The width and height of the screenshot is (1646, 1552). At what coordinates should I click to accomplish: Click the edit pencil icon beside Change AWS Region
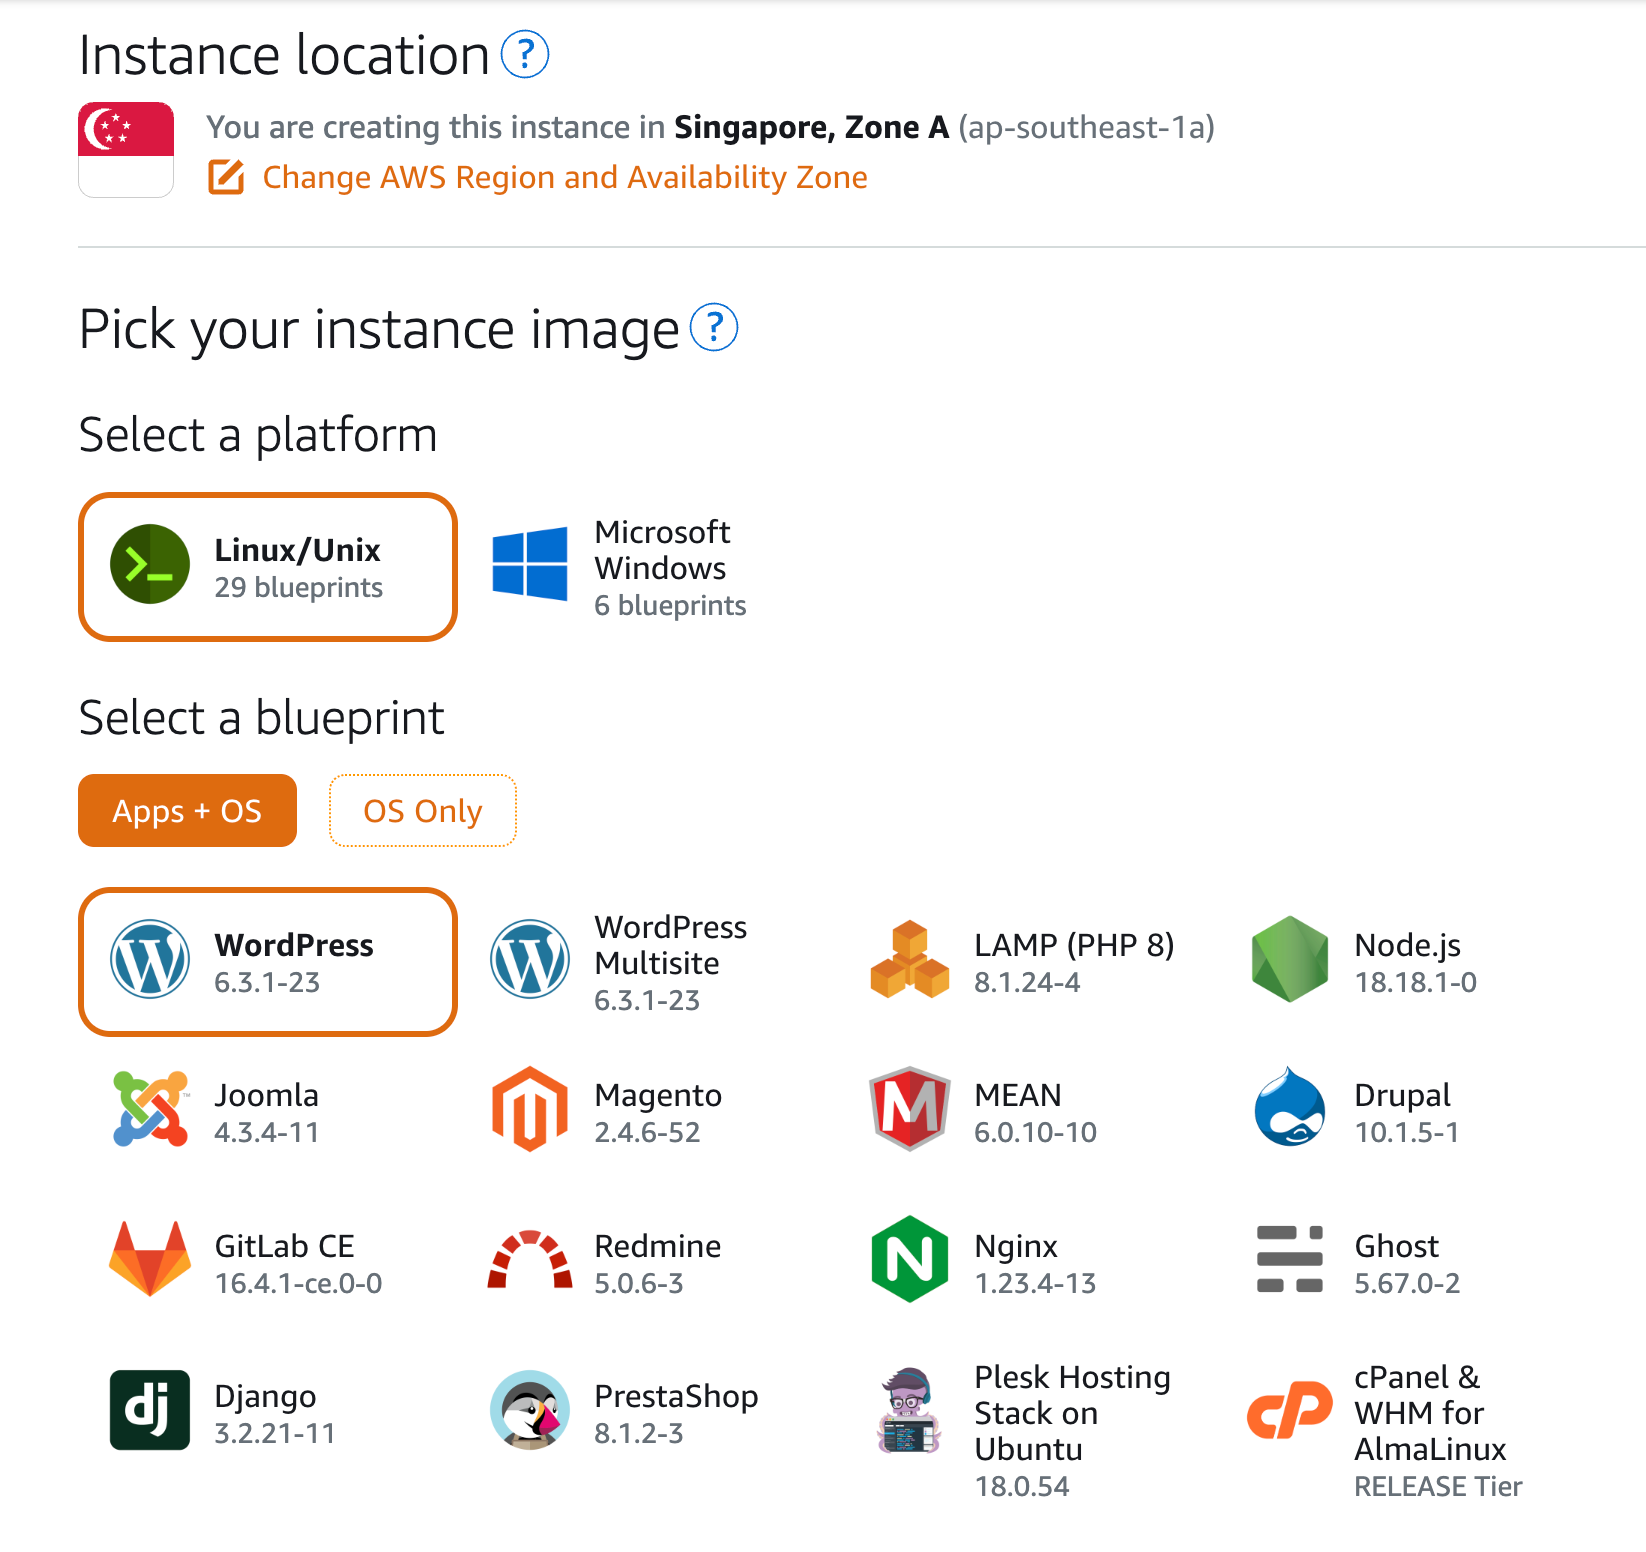tap(226, 177)
